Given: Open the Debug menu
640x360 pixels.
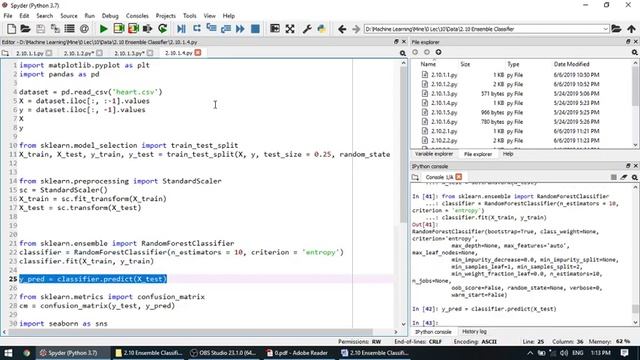Looking at the screenshot, I should pyautogui.click(x=110, y=16).
